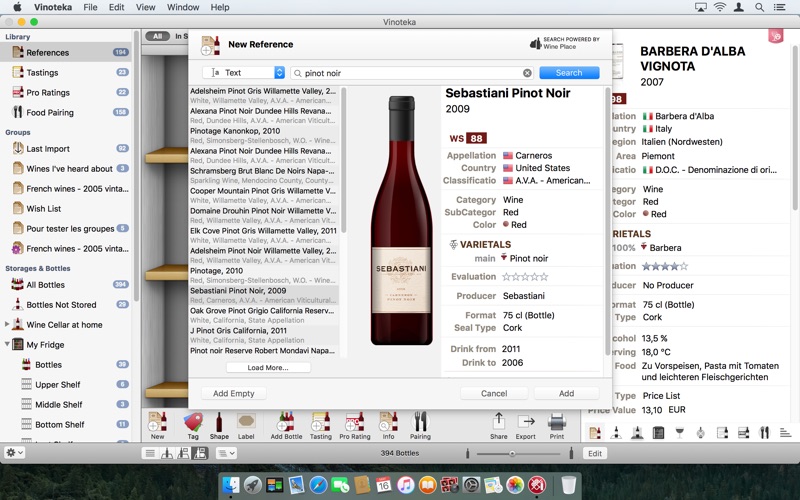Image resolution: width=800 pixels, height=500 pixels.
Task: Click the Add Bottle toolbar icon
Action: coord(286,424)
